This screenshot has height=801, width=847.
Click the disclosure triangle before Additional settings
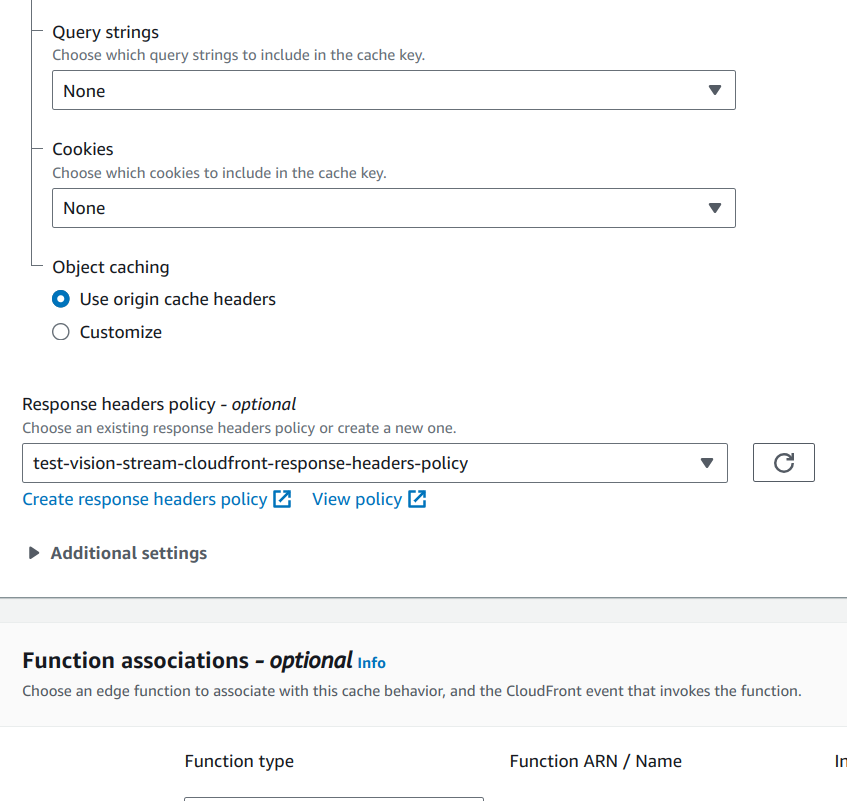33,552
